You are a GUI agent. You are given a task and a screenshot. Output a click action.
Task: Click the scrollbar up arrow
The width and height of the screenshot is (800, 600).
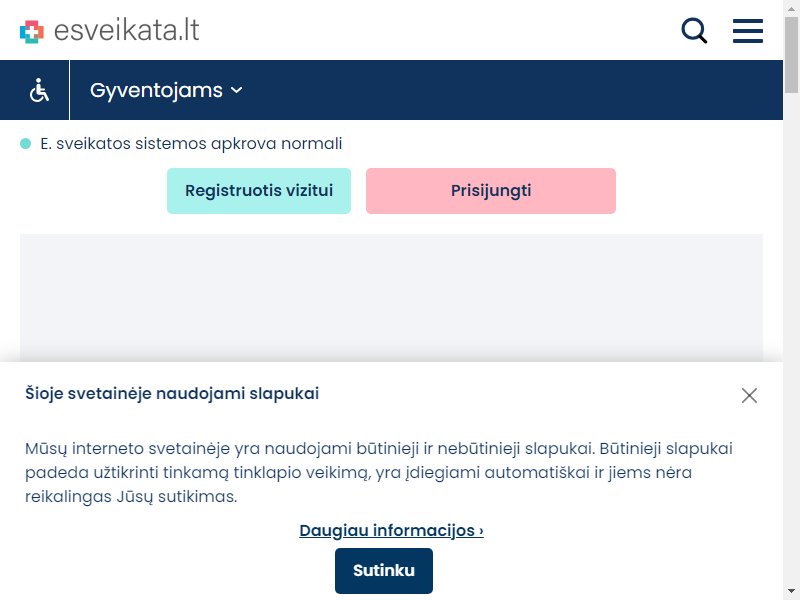791,8
